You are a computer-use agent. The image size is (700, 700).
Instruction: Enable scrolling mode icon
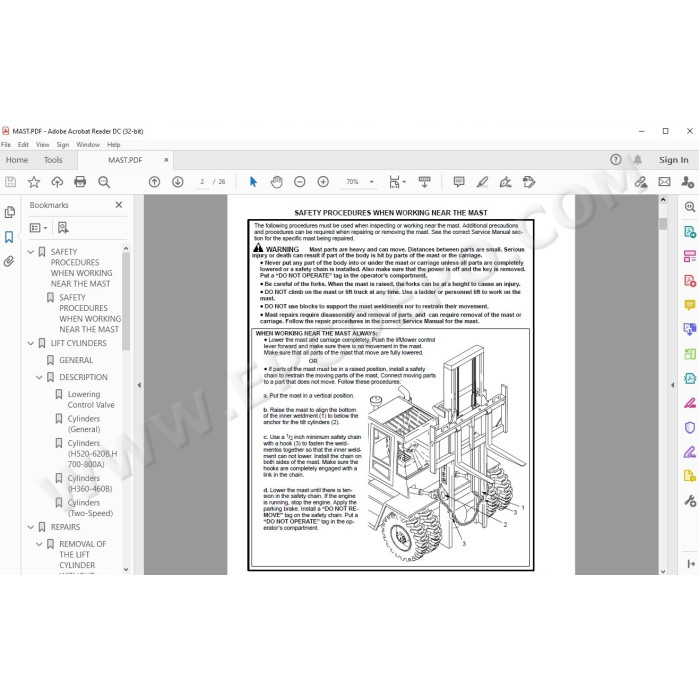coord(425,182)
